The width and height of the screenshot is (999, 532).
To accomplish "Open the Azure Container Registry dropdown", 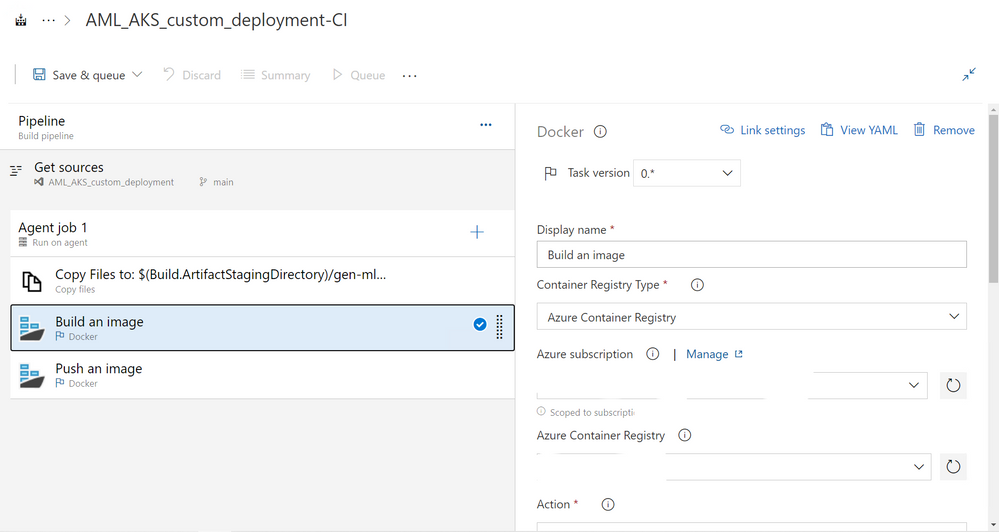I will 734,467.
